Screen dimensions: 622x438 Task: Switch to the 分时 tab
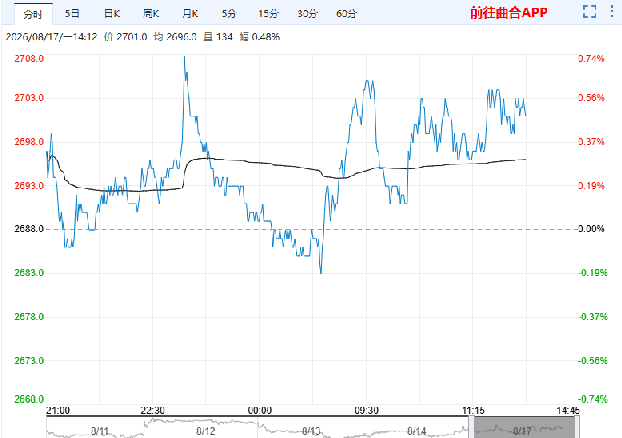click(x=33, y=14)
